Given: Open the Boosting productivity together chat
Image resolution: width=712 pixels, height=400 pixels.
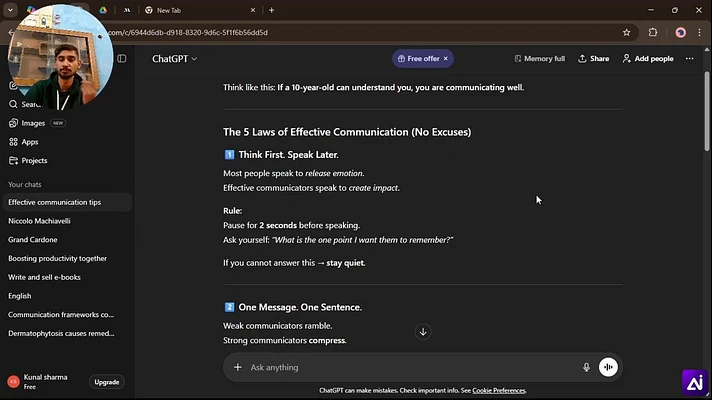Looking at the screenshot, I should [x=67, y=258].
